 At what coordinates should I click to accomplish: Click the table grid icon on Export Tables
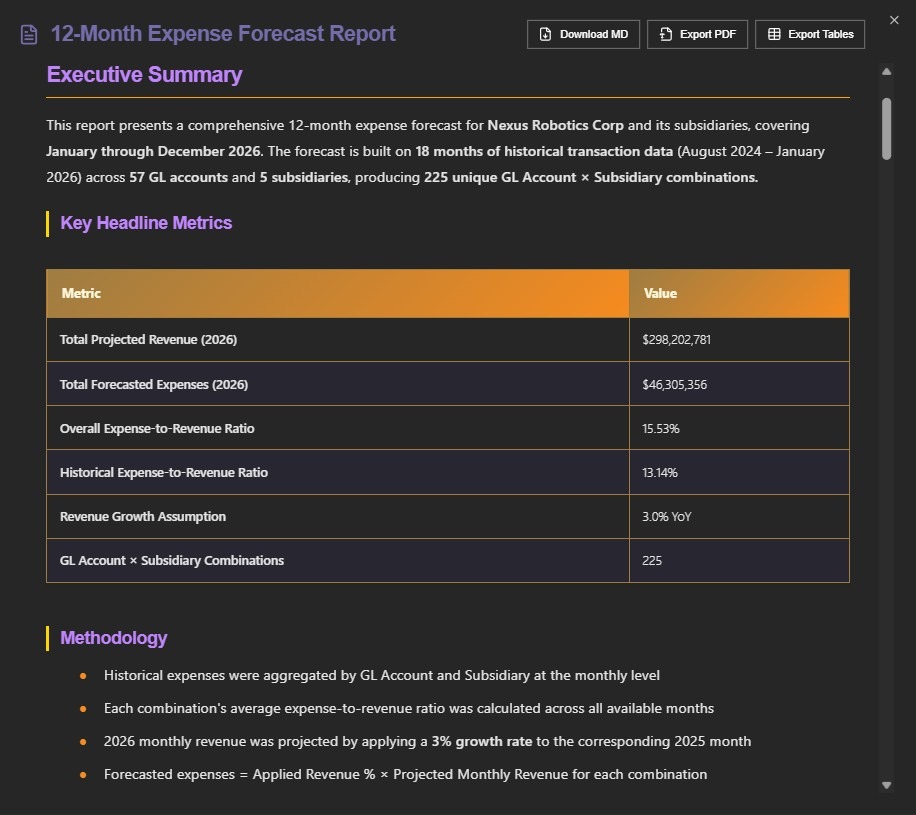(x=774, y=33)
